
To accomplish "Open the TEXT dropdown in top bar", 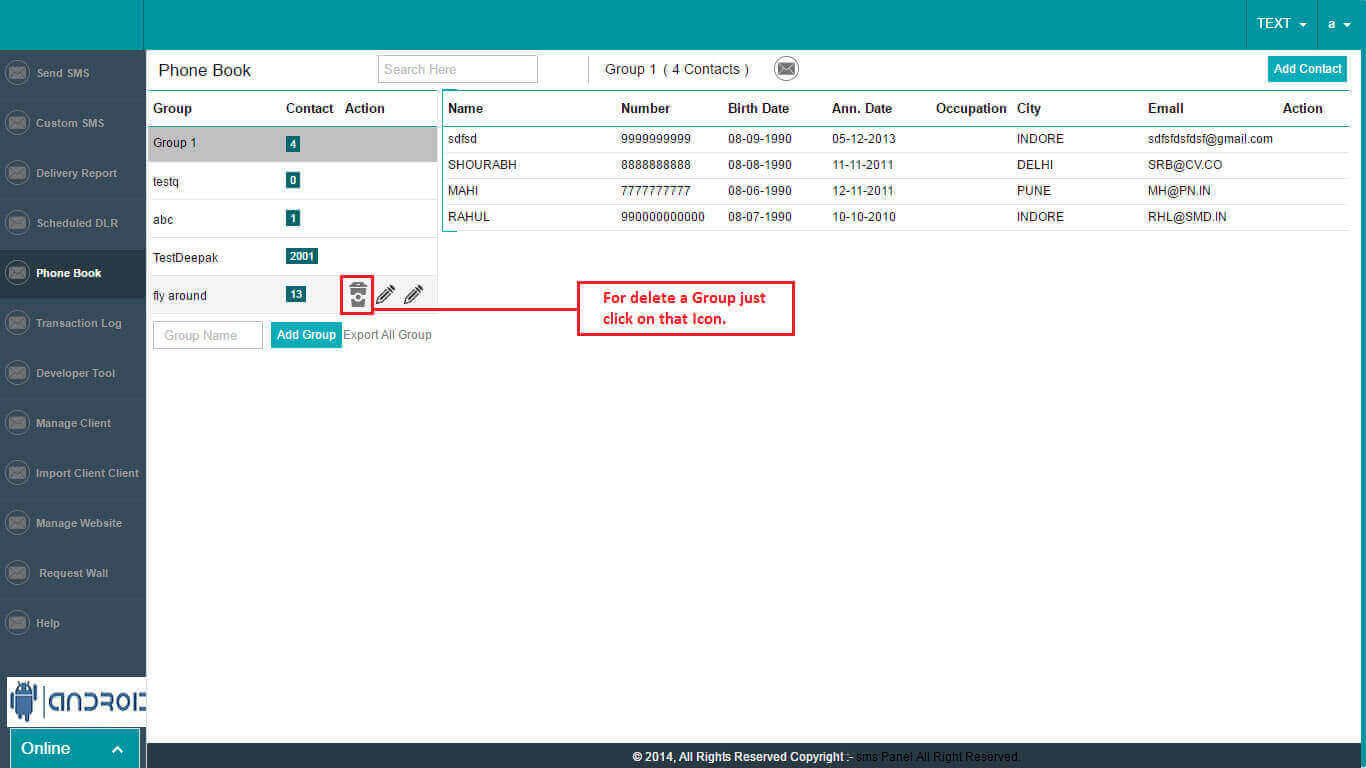I will tap(1281, 24).
